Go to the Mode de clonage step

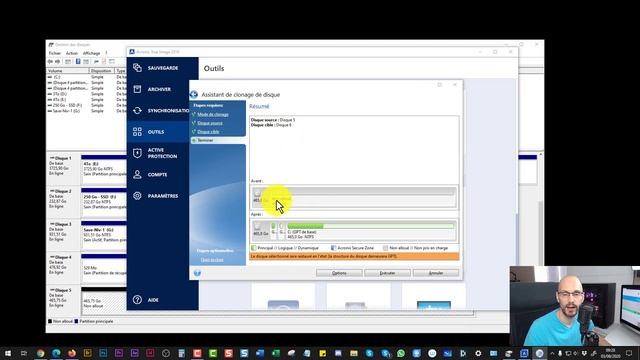(x=213, y=114)
